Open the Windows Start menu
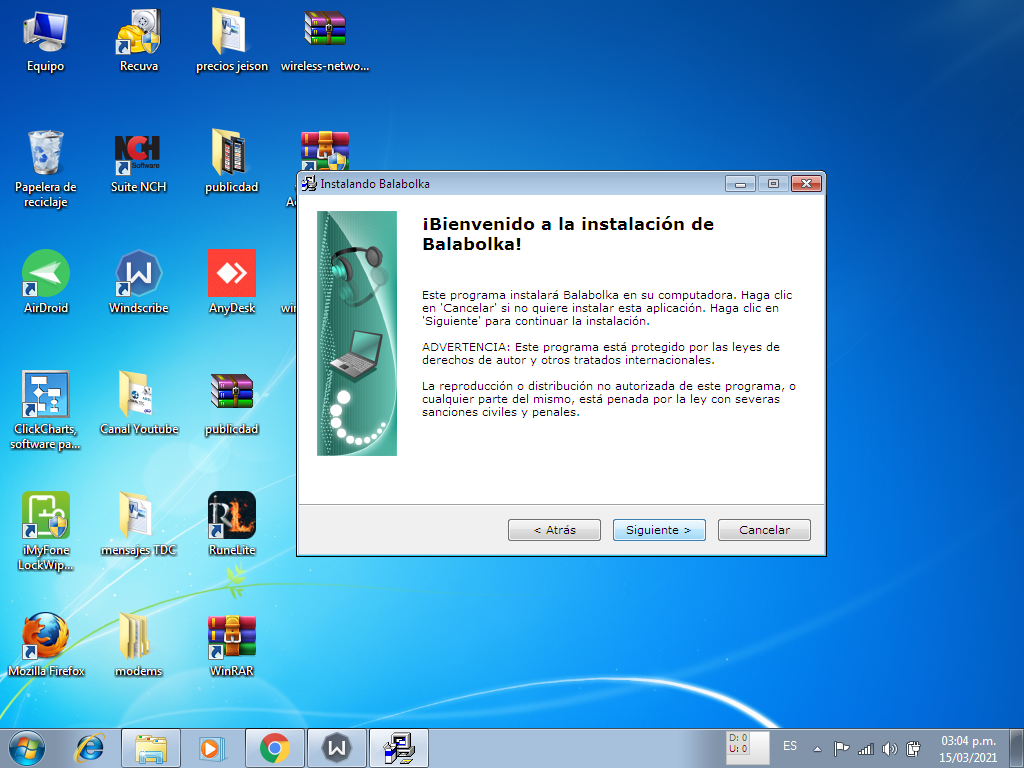 pos(27,748)
